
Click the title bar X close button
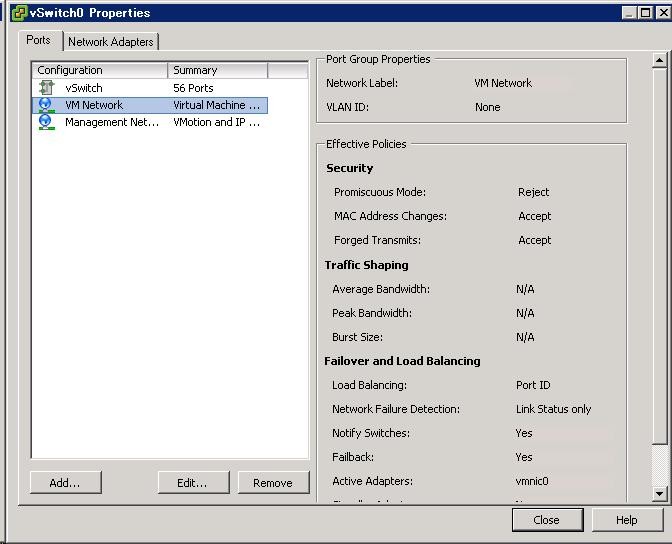(663, 13)
